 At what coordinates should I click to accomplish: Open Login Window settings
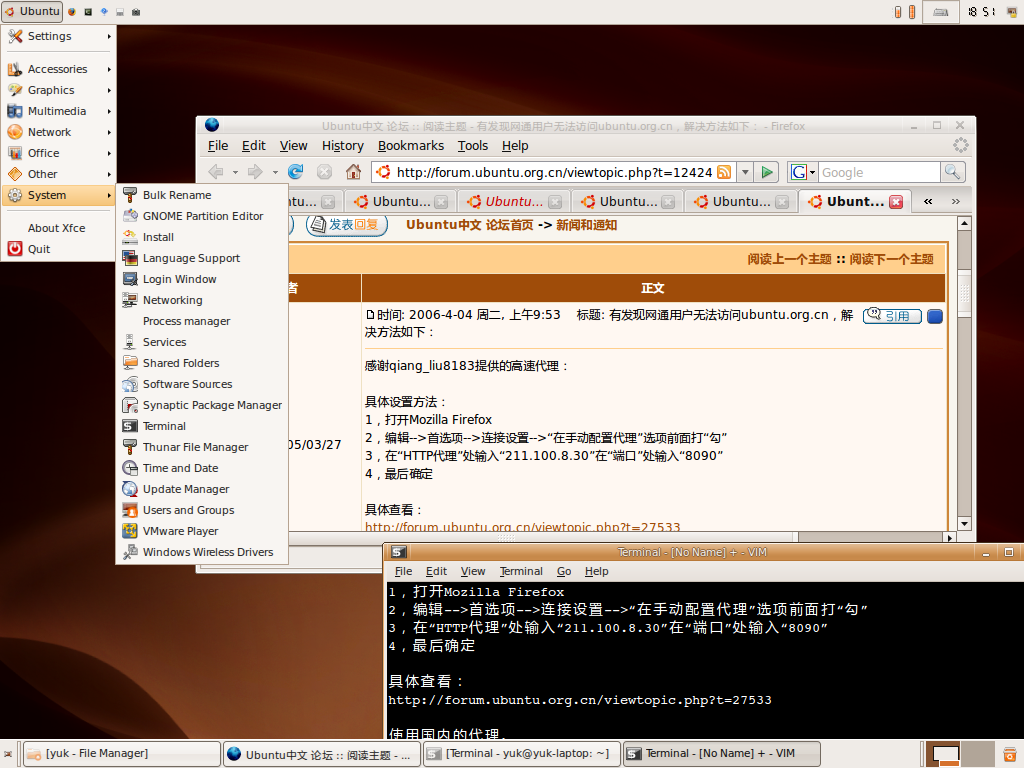click(202, 279)
